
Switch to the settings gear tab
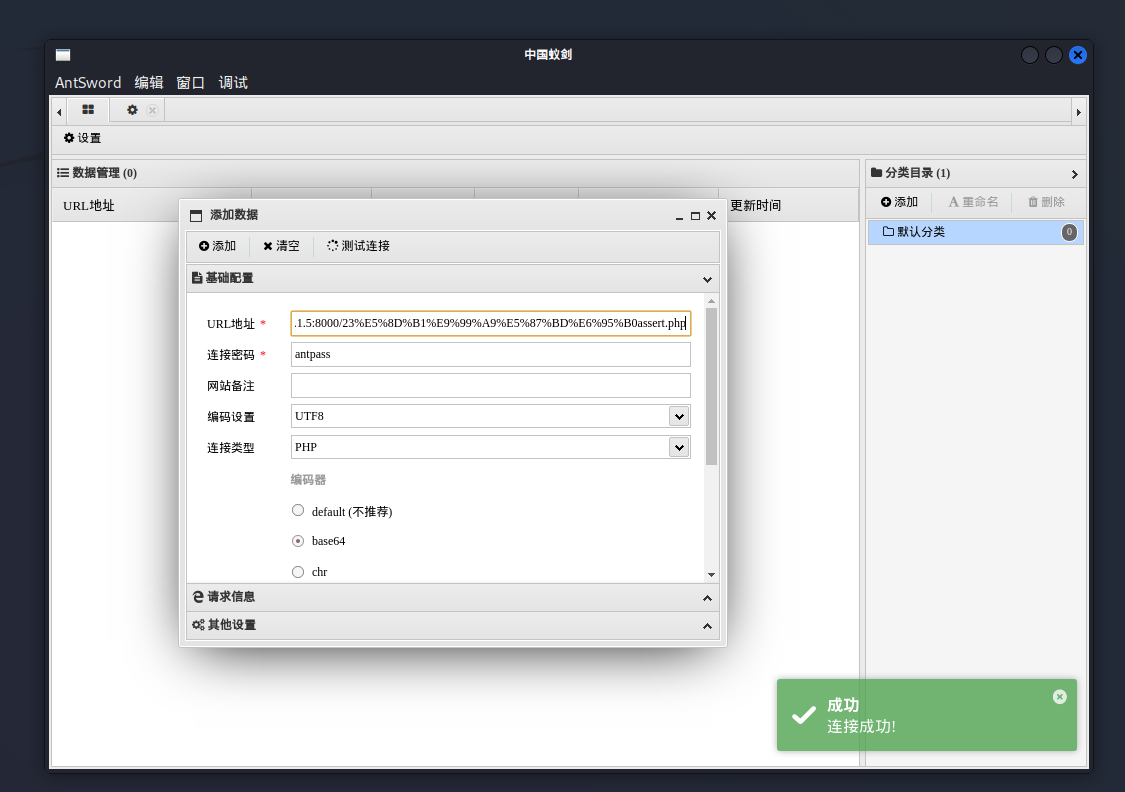coord(132,110)
